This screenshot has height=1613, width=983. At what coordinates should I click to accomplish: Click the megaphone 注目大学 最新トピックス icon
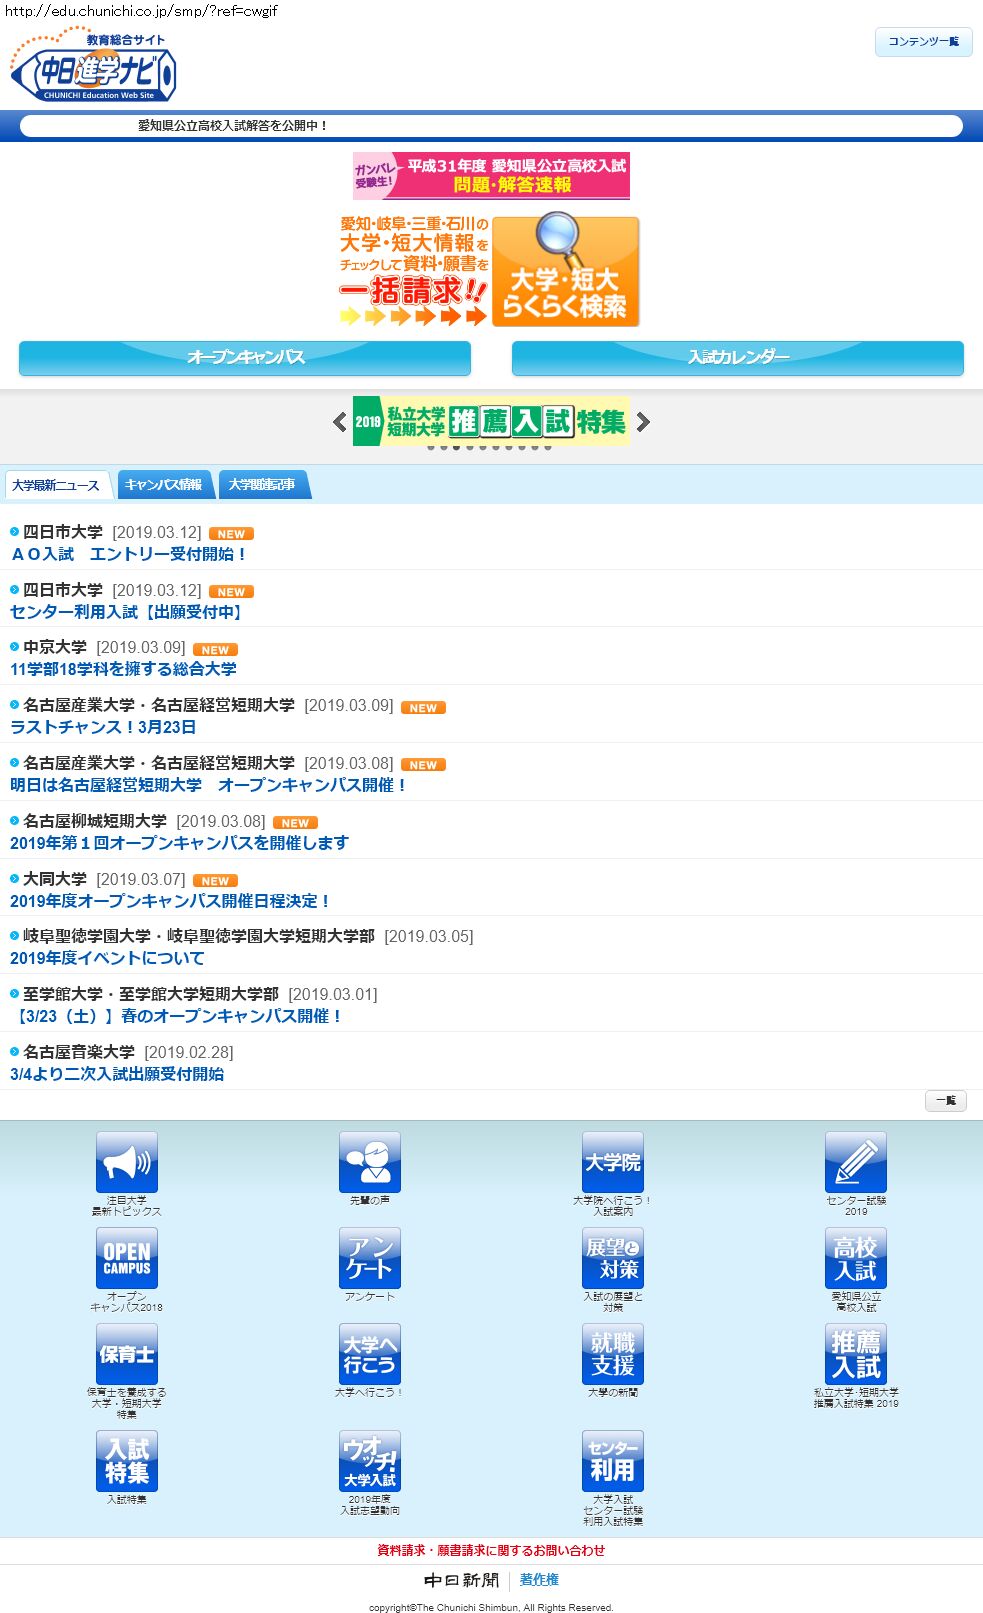(x=126, y=1162)
